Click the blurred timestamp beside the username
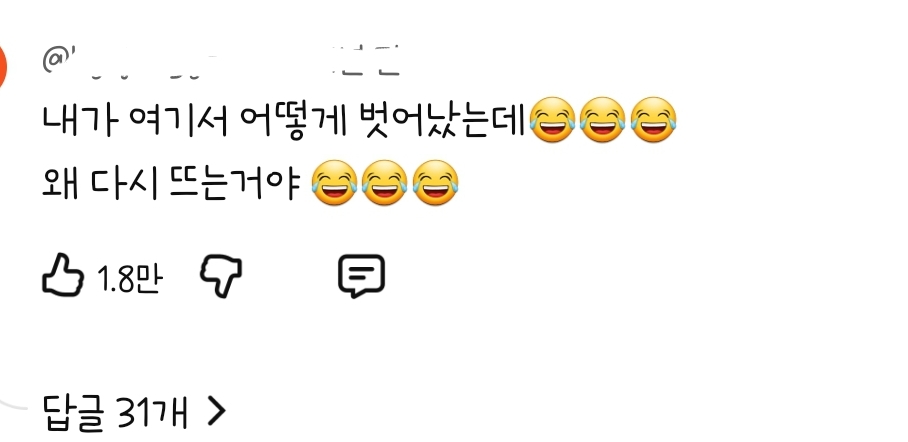908x442 pixels. tap(366, 61)
